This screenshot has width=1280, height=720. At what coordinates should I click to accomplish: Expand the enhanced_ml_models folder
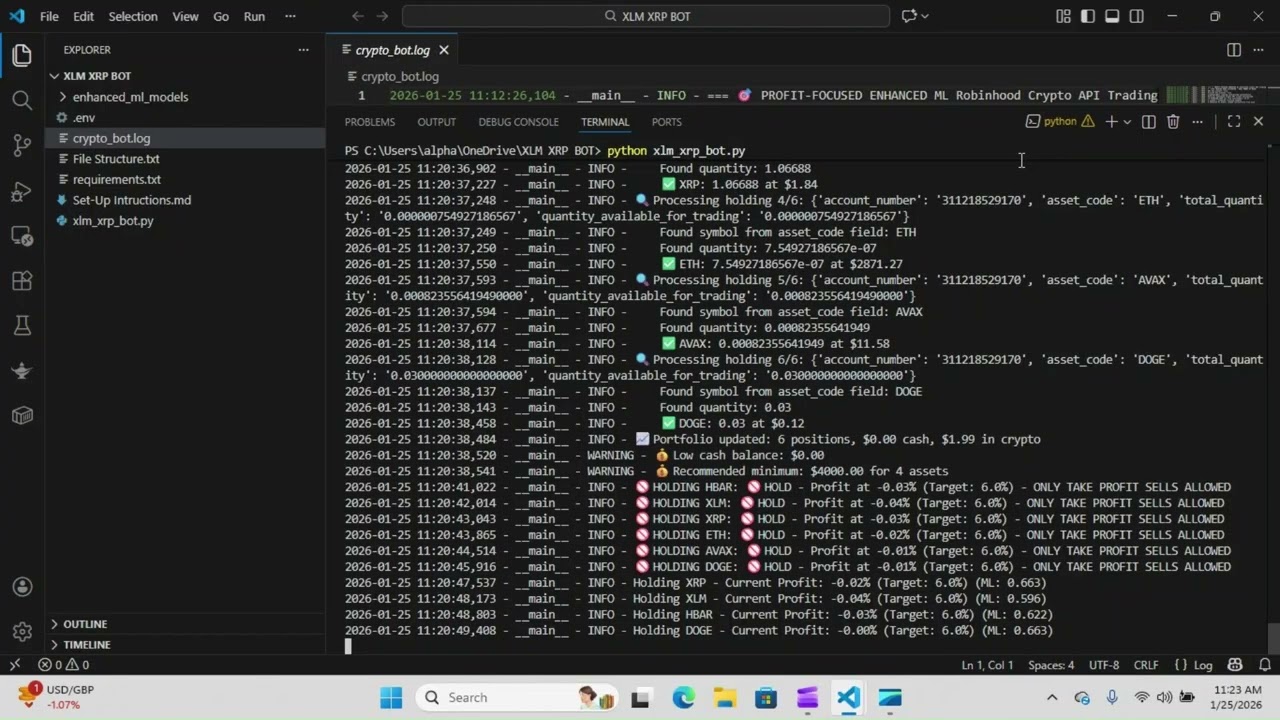tap(186, 97)
